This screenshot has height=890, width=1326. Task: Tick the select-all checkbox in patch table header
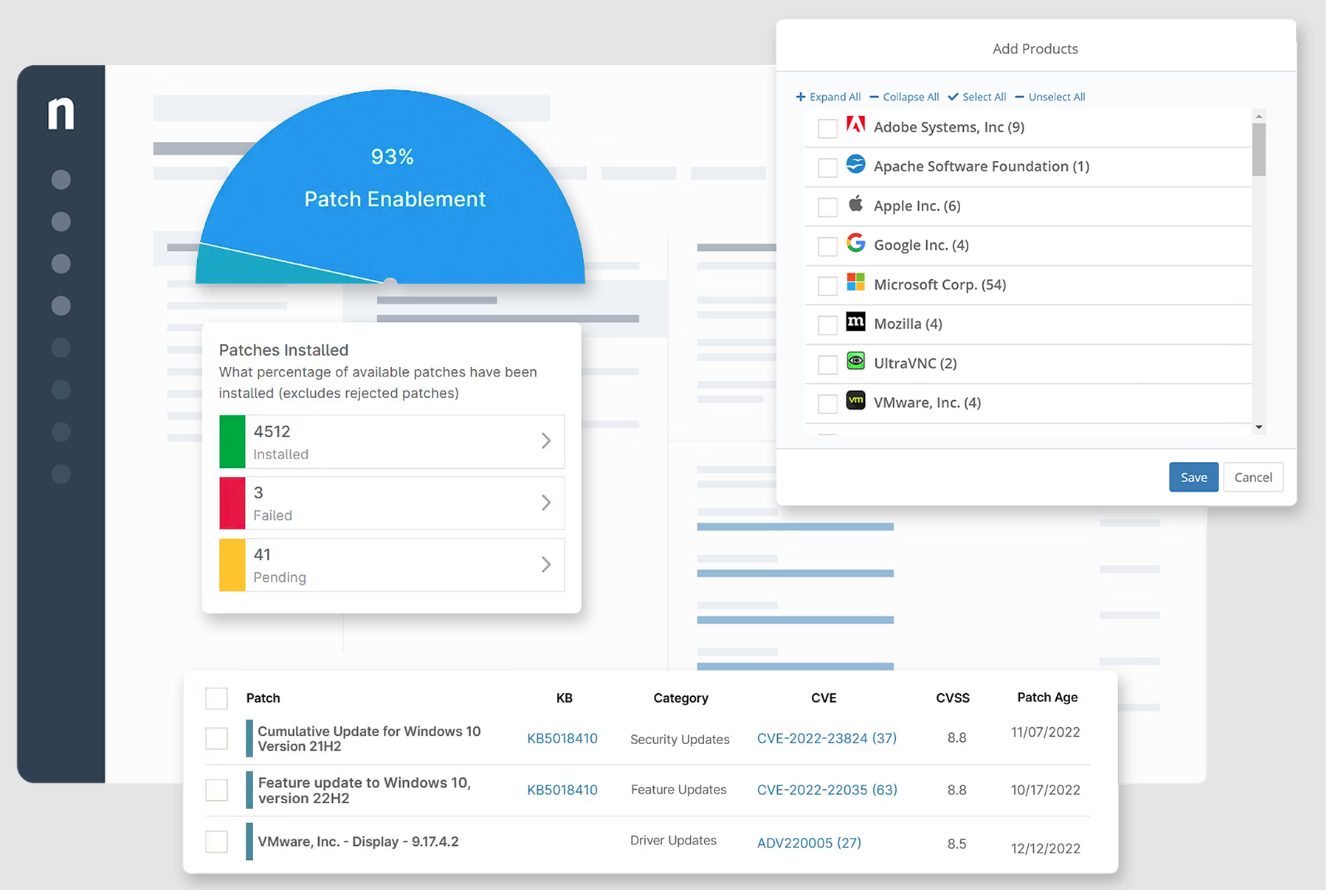[x=216, y=698]
